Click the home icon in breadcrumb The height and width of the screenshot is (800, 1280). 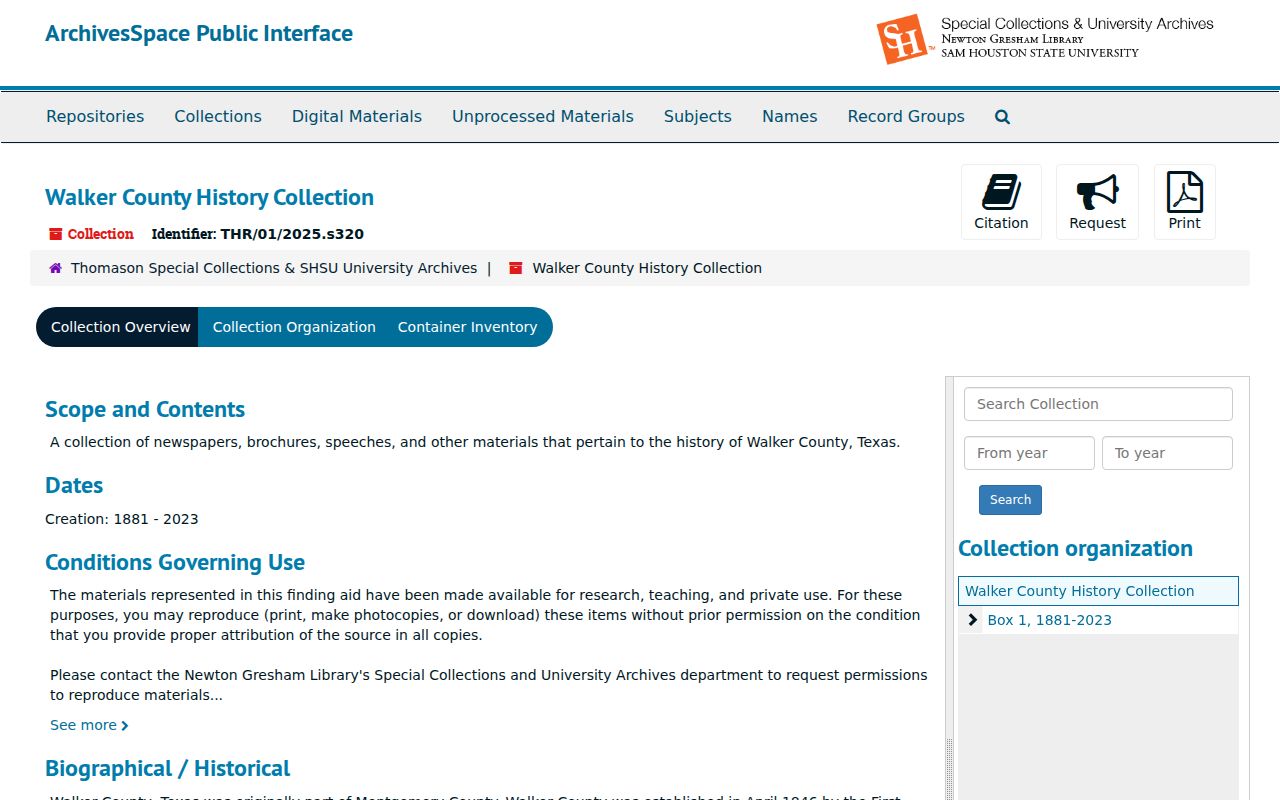(x=56, y=268)
